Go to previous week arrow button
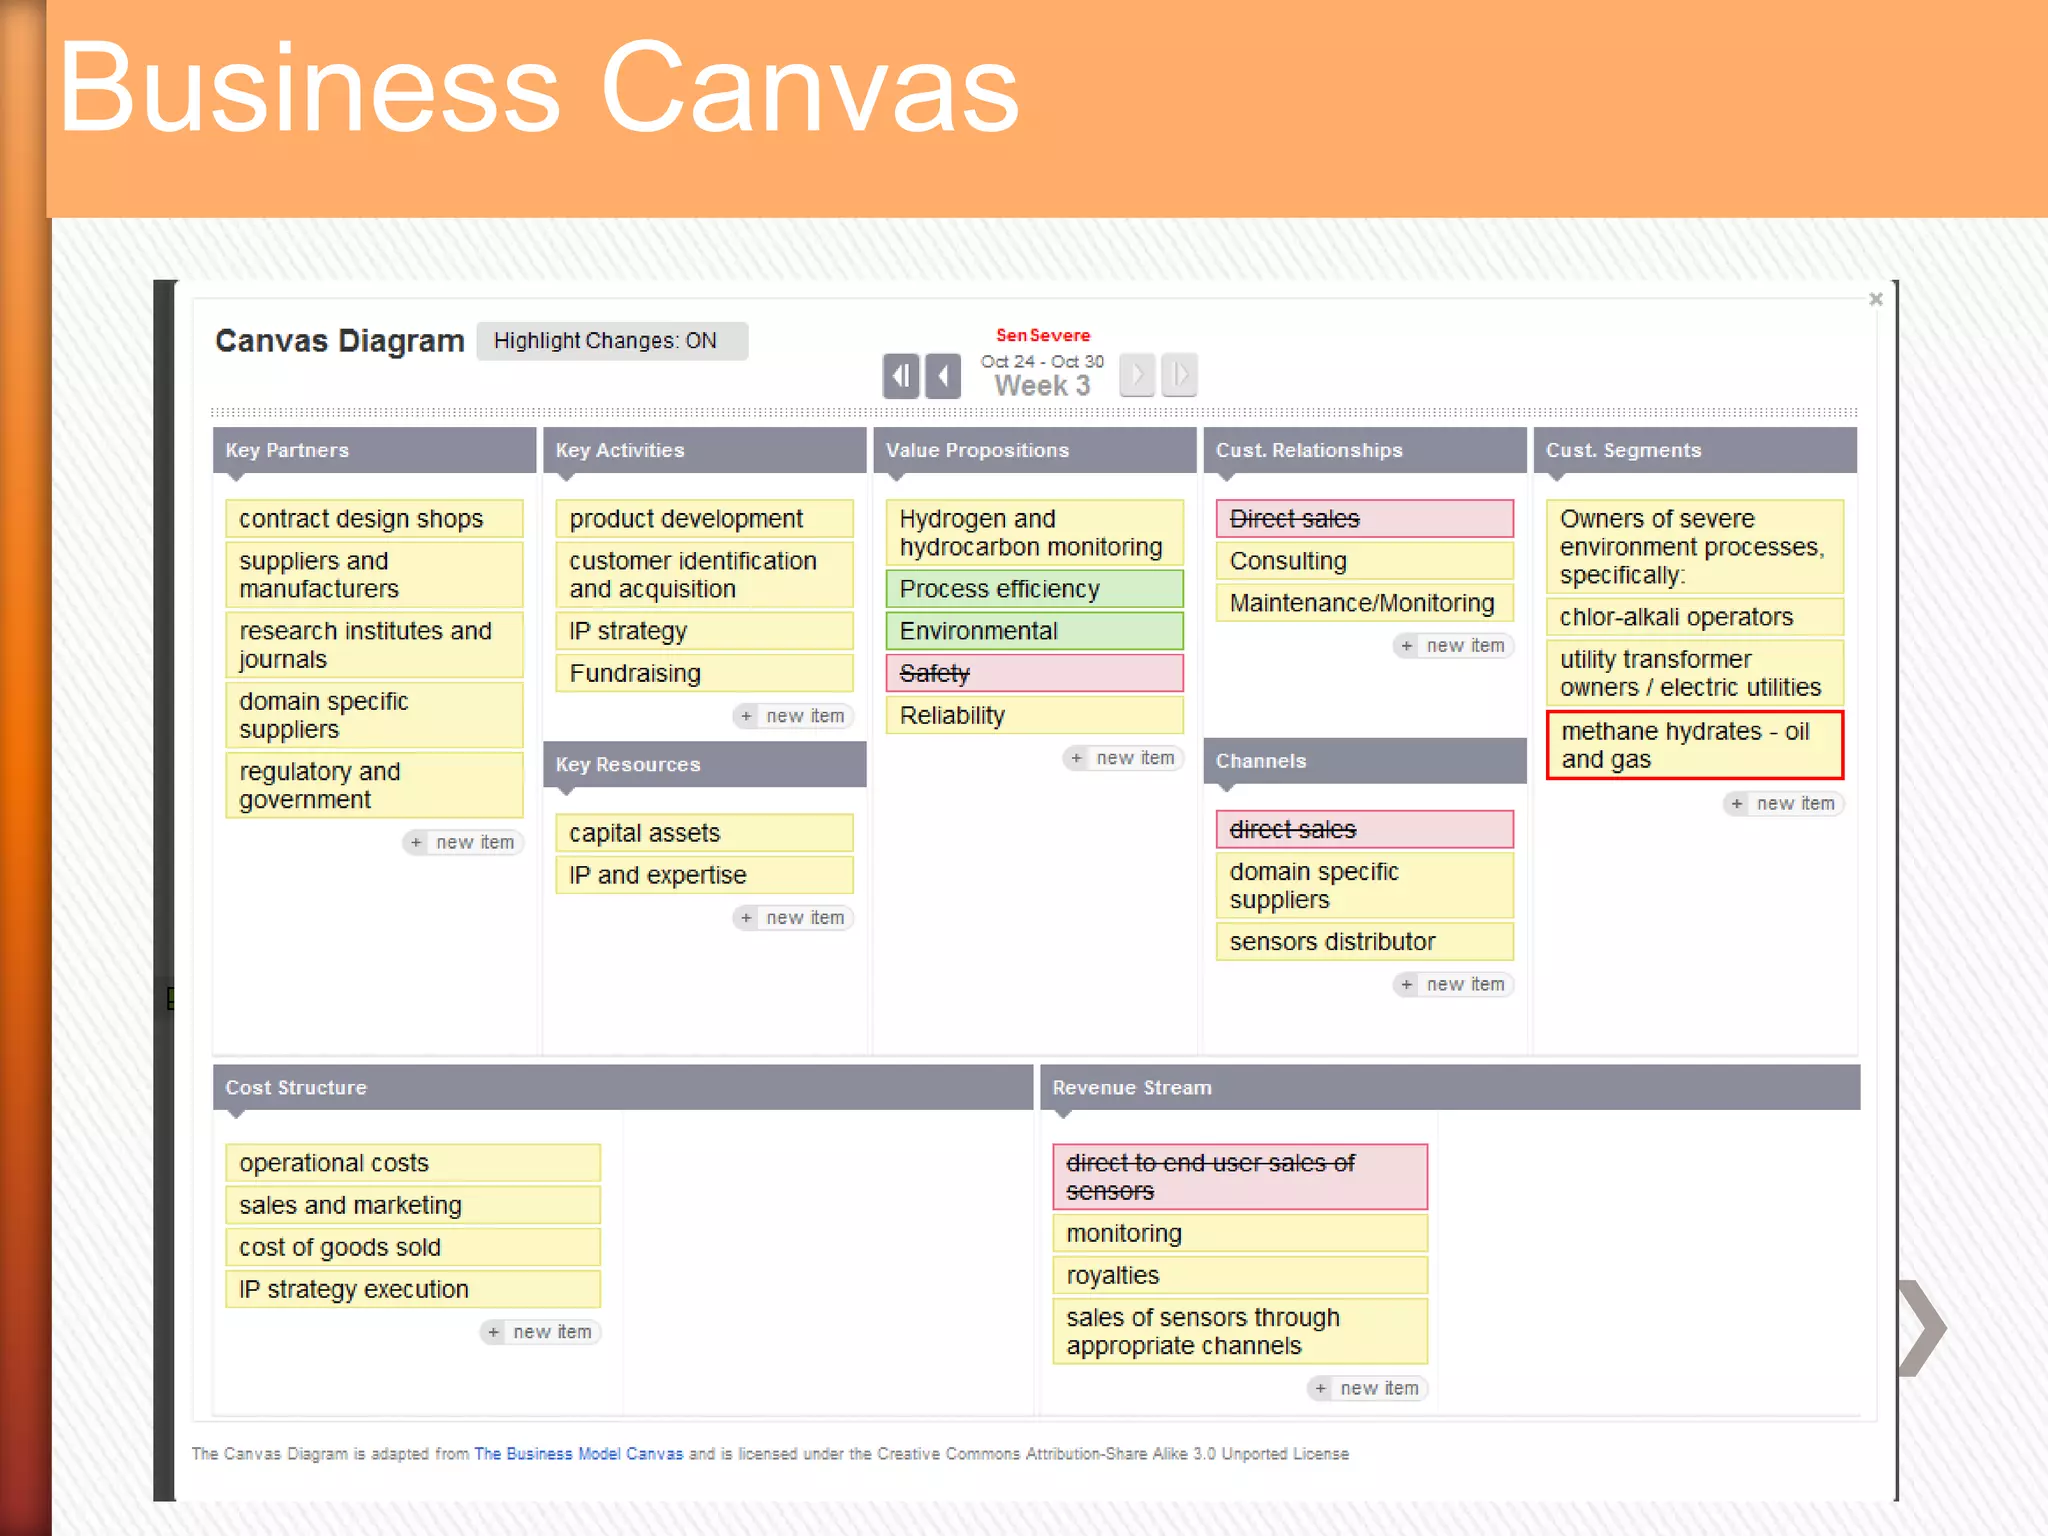This screenshot has height=1536, width=2048. tap(943, 376)
